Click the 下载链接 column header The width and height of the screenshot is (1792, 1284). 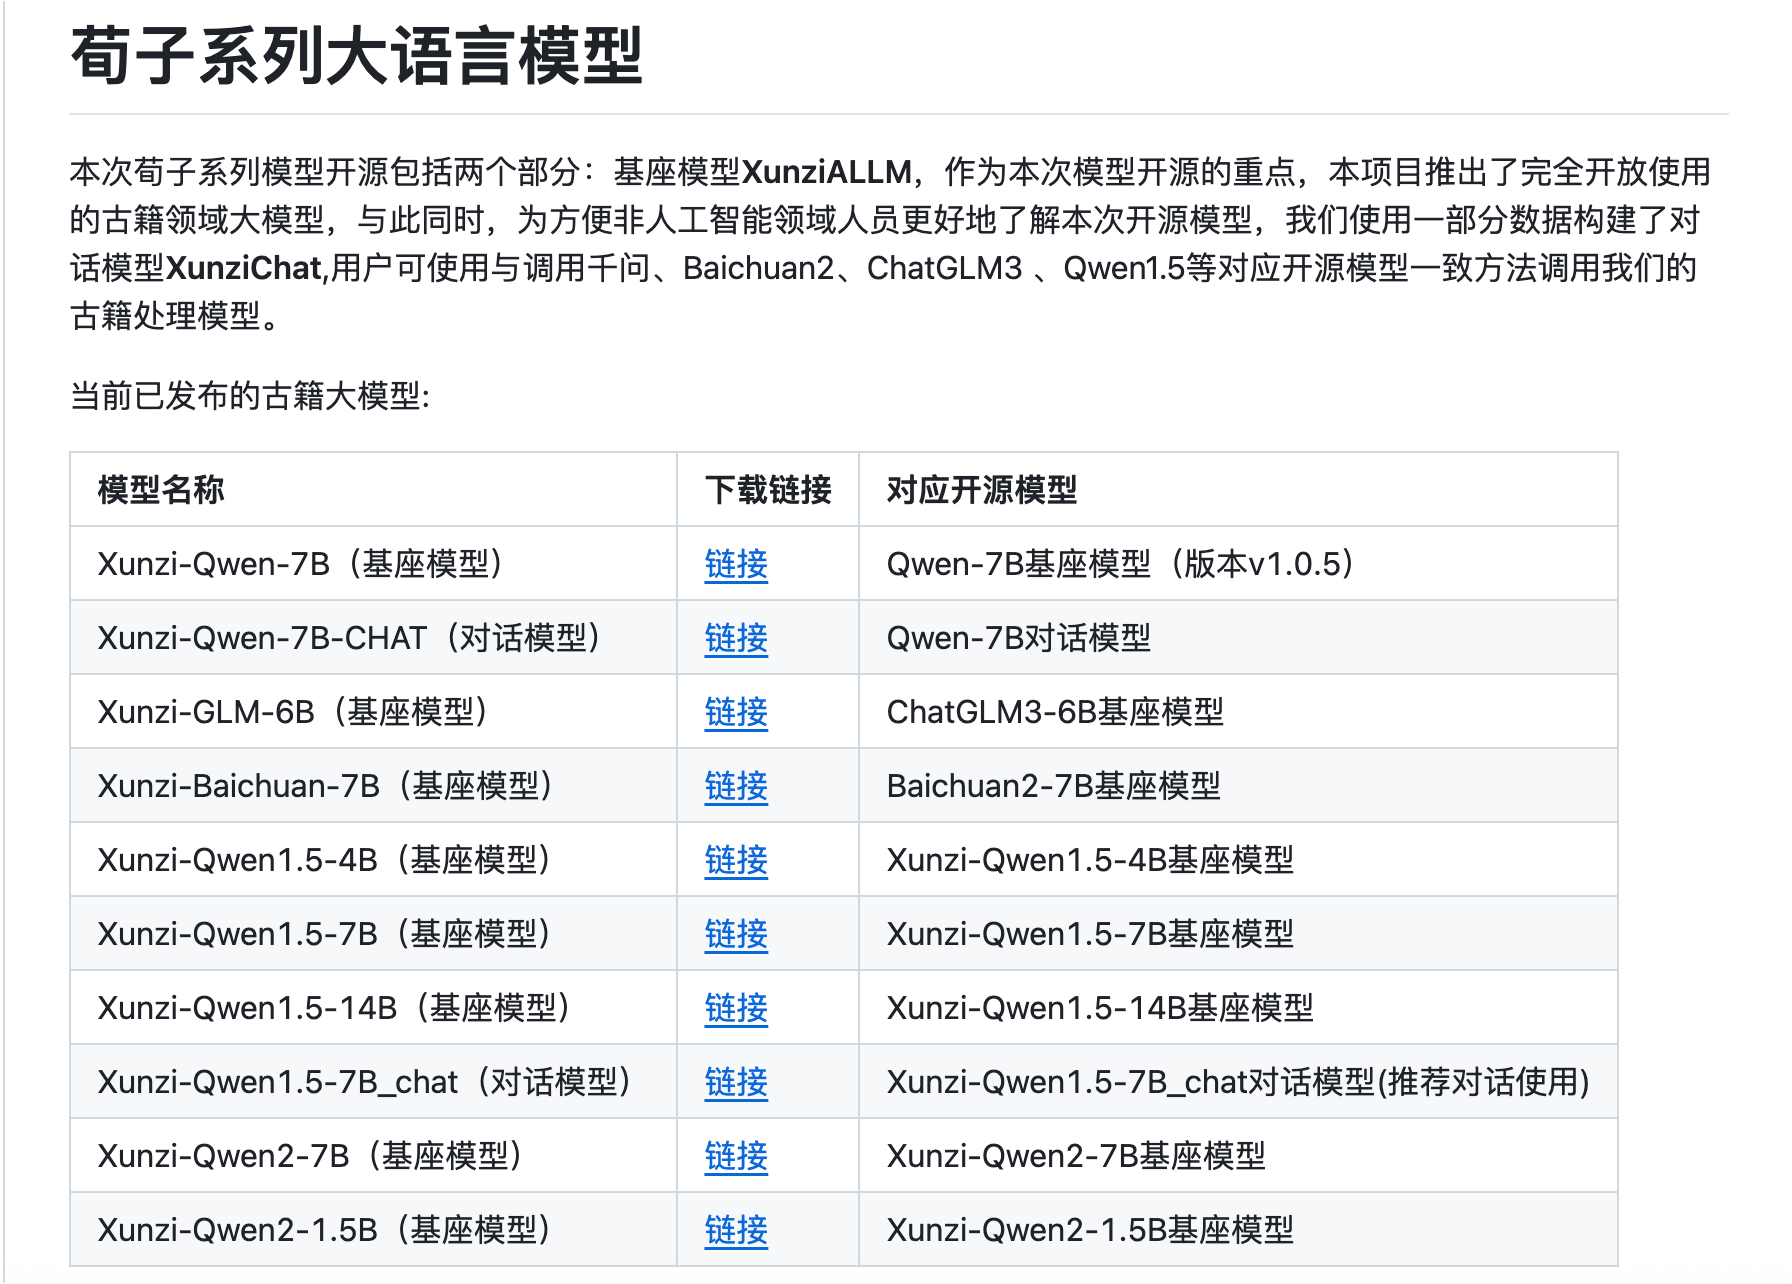[767, 490]
